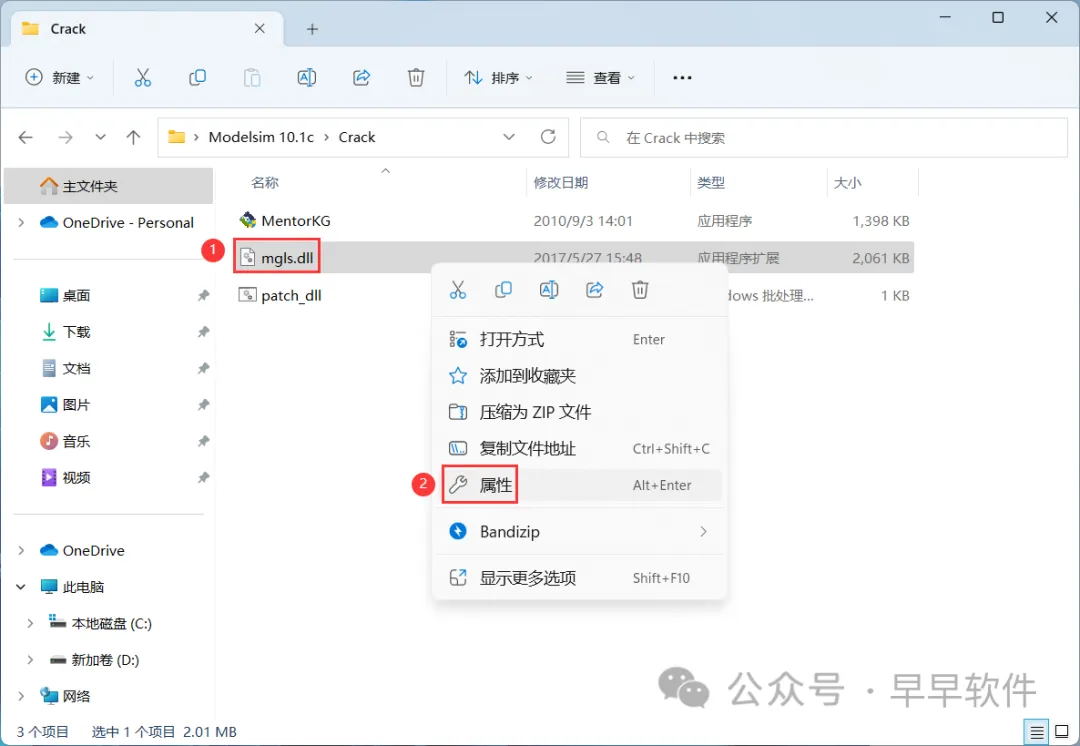Open 视频 quick access folder

click(x=65, y=477)
